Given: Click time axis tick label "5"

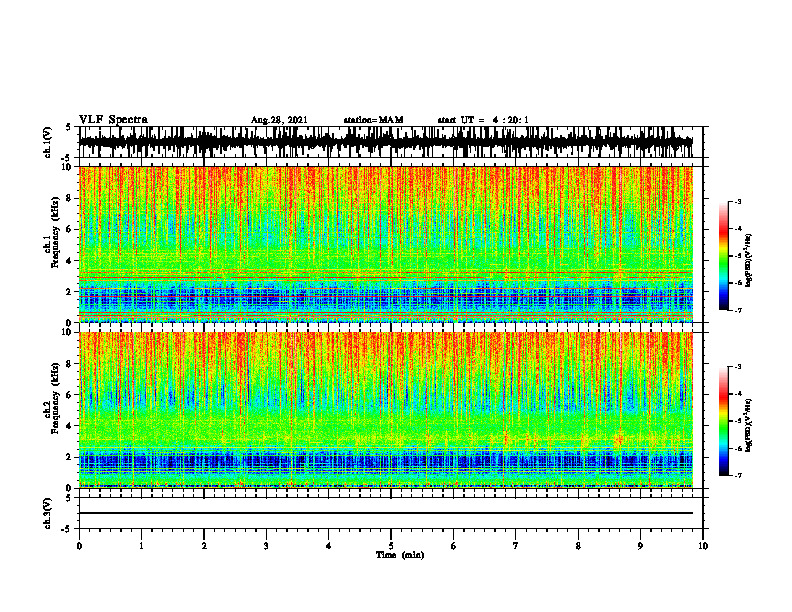Looking at the screenshot, I should 391,546.
